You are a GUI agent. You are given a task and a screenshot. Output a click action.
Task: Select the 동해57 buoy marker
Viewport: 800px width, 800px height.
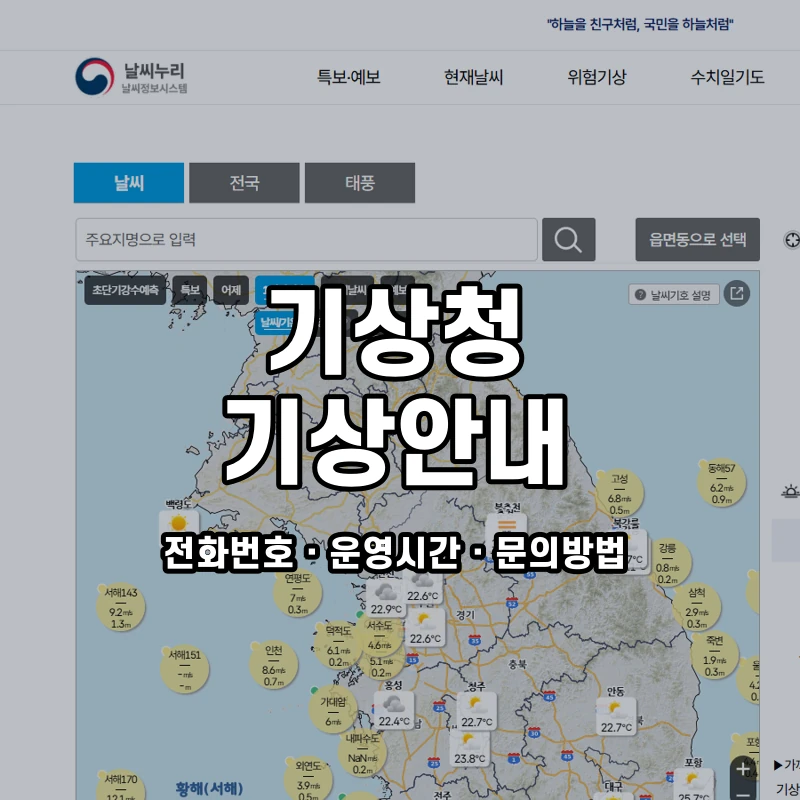point(721,483)
